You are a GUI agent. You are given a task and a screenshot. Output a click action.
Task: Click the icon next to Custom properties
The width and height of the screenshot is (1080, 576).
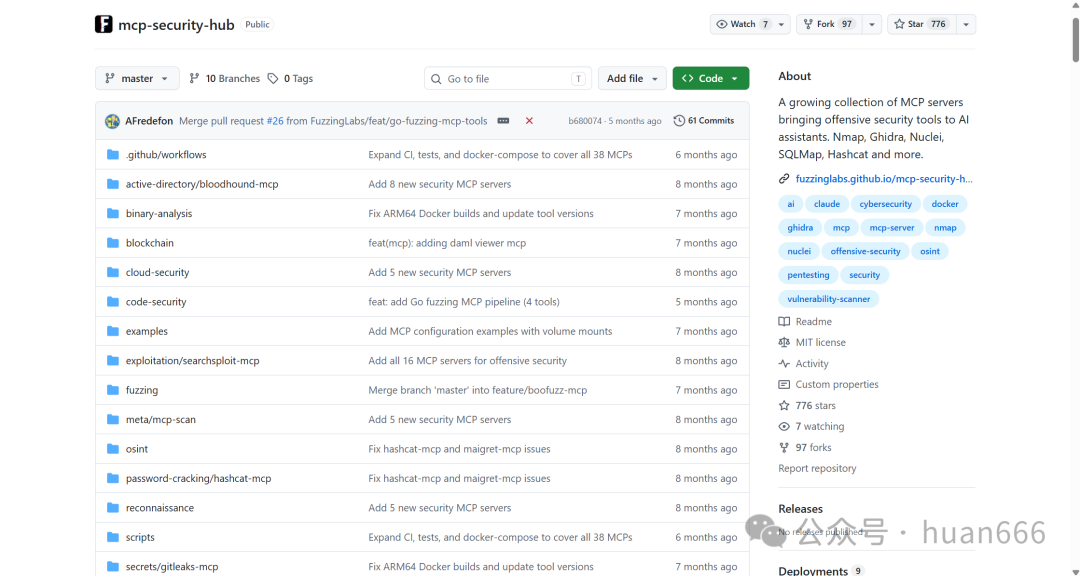point(784,384)
